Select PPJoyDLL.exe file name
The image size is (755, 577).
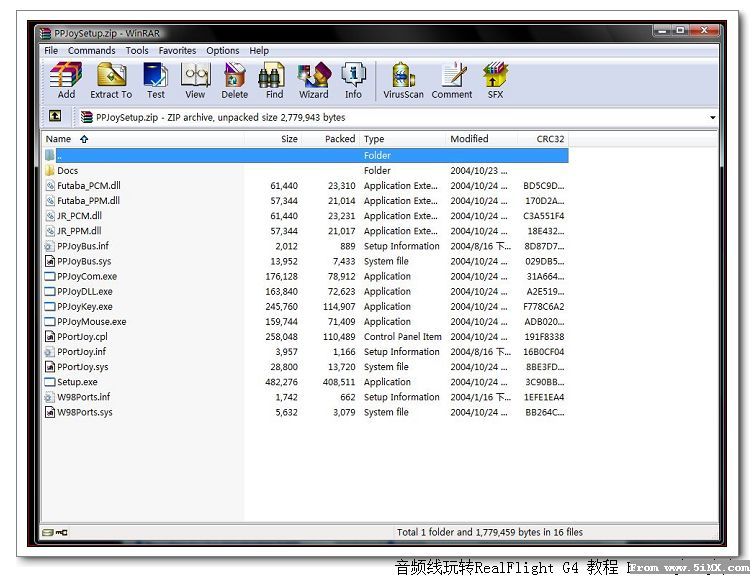coord(85,291)
